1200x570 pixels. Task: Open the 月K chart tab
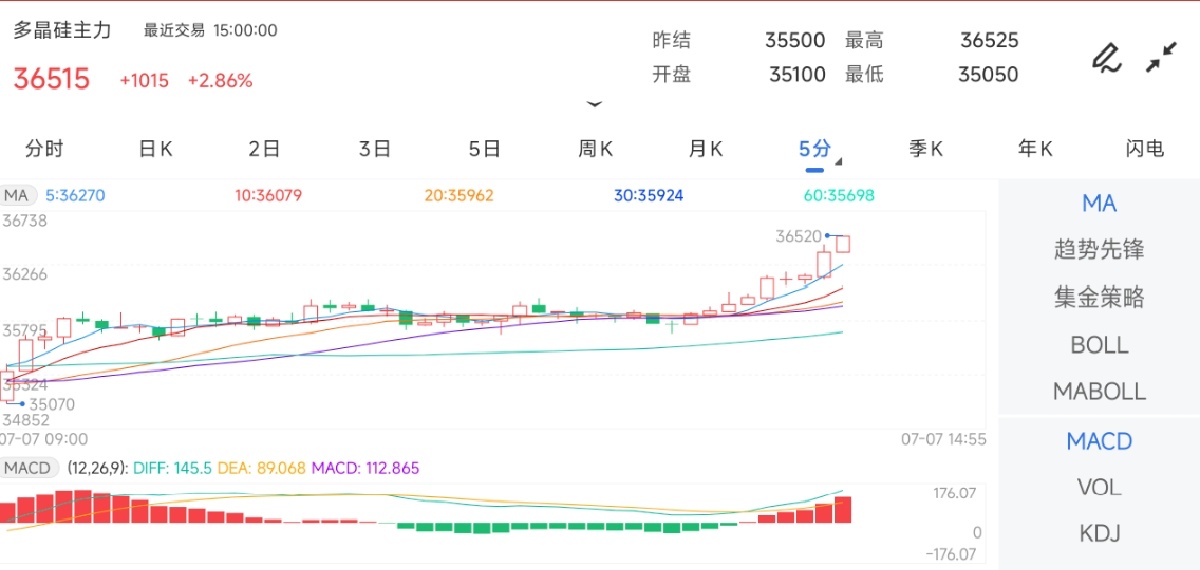click(x=705, y=149)
